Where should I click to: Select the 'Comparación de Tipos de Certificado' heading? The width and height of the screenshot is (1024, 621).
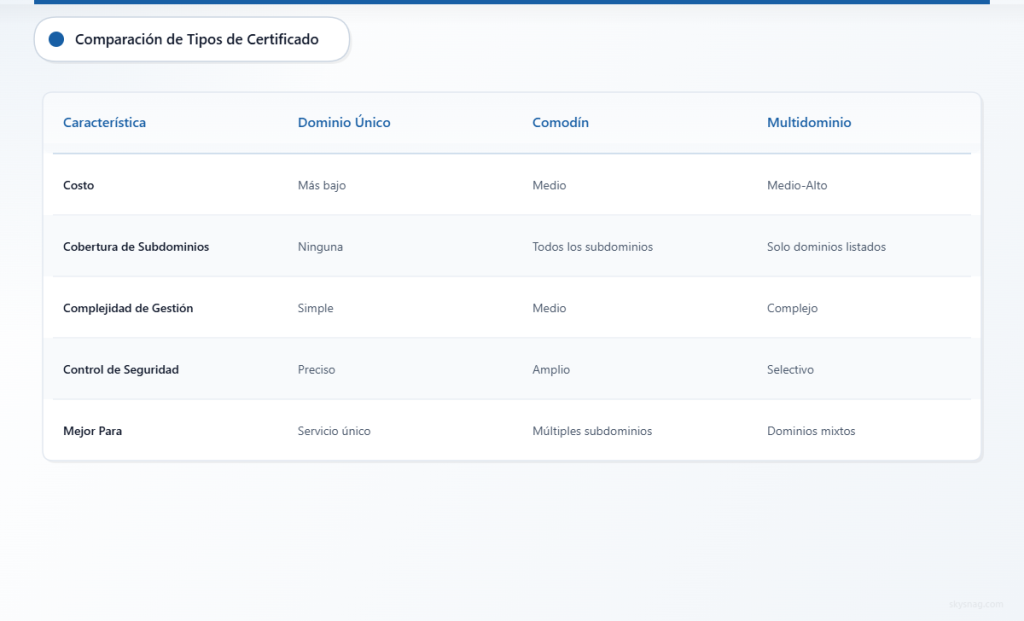pyautogui.click(x=197, y=39)
